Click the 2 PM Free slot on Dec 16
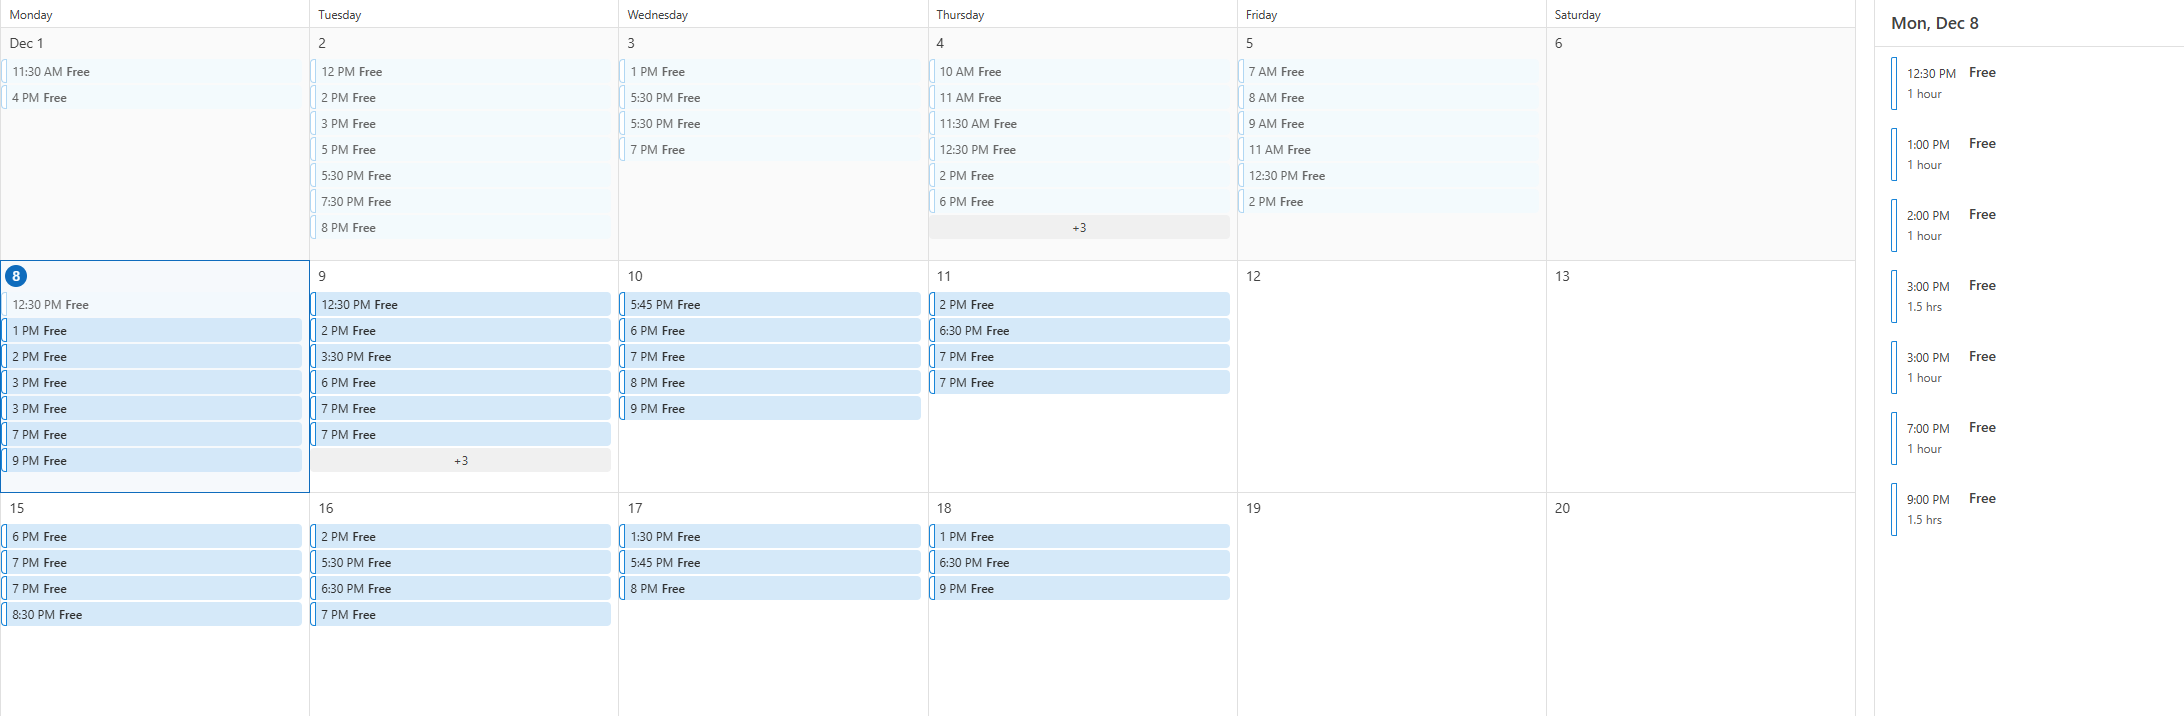This screenshot has height=716, width=2184. (461, 537)
